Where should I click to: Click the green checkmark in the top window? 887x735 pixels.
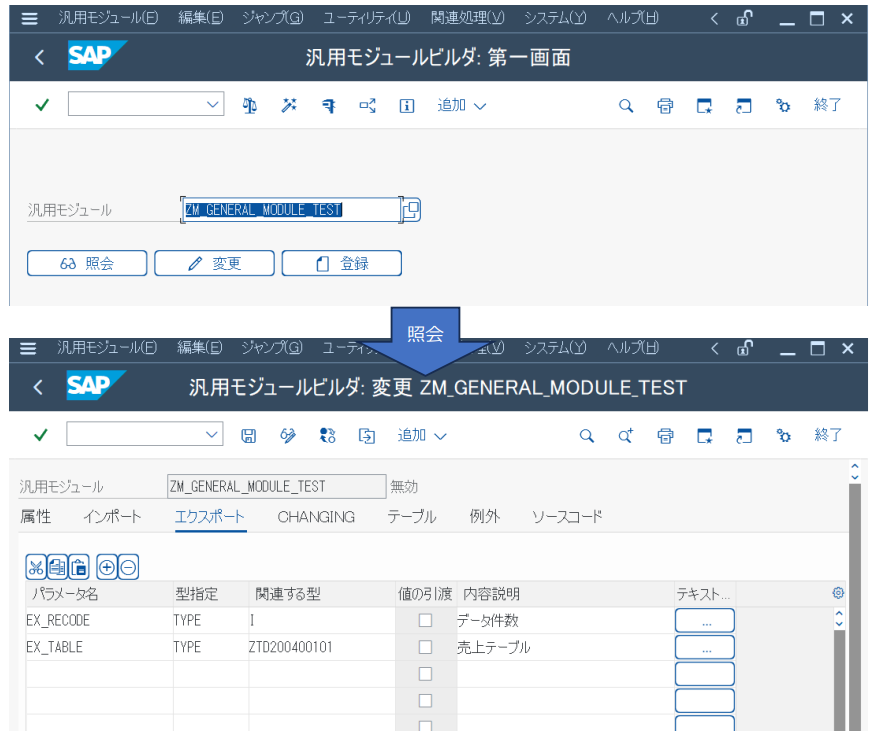point(42,105)
